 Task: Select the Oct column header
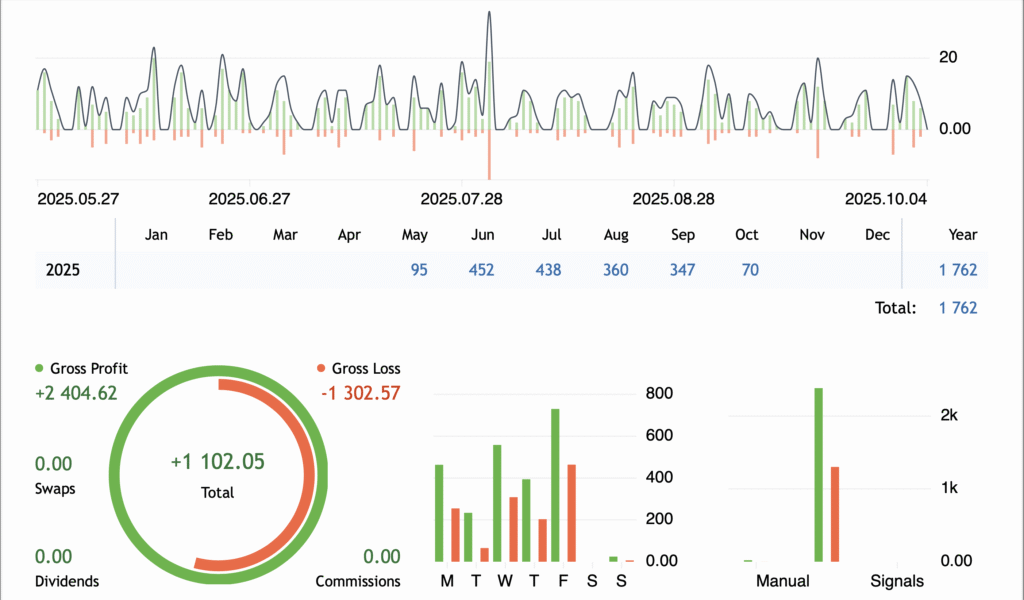click(x=746, y=234)
